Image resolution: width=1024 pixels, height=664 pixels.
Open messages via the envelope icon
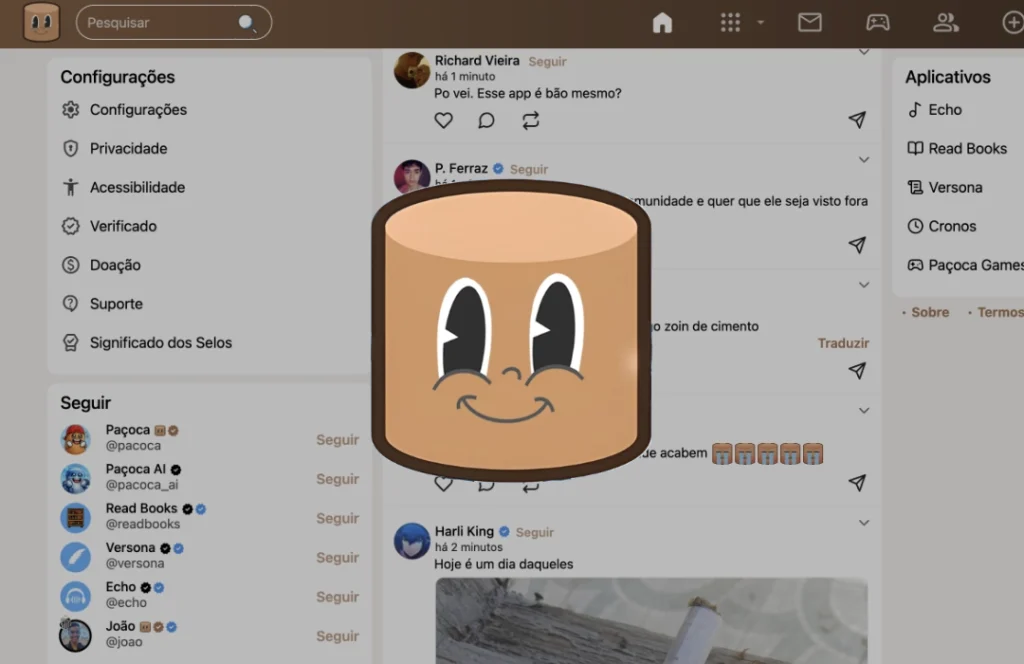click(x=810, y=21)
